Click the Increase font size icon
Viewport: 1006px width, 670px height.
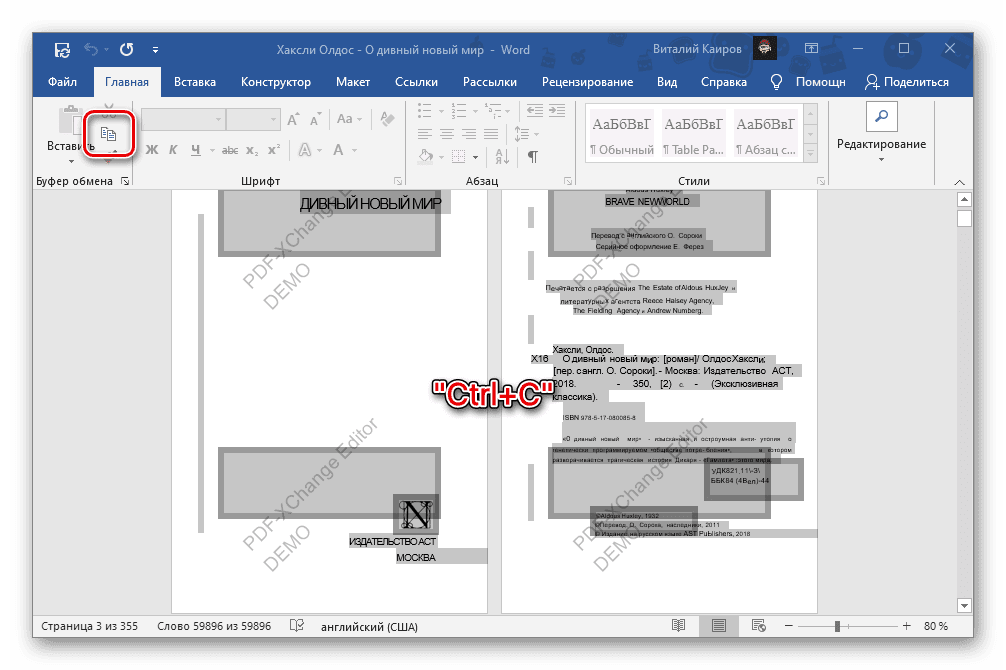pyautogui.click(x=294, y=119)
